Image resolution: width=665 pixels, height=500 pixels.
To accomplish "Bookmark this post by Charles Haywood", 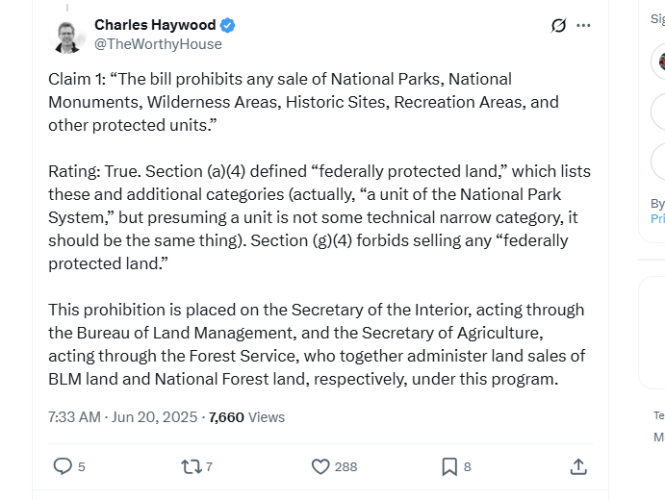I will tap(449, 466).
